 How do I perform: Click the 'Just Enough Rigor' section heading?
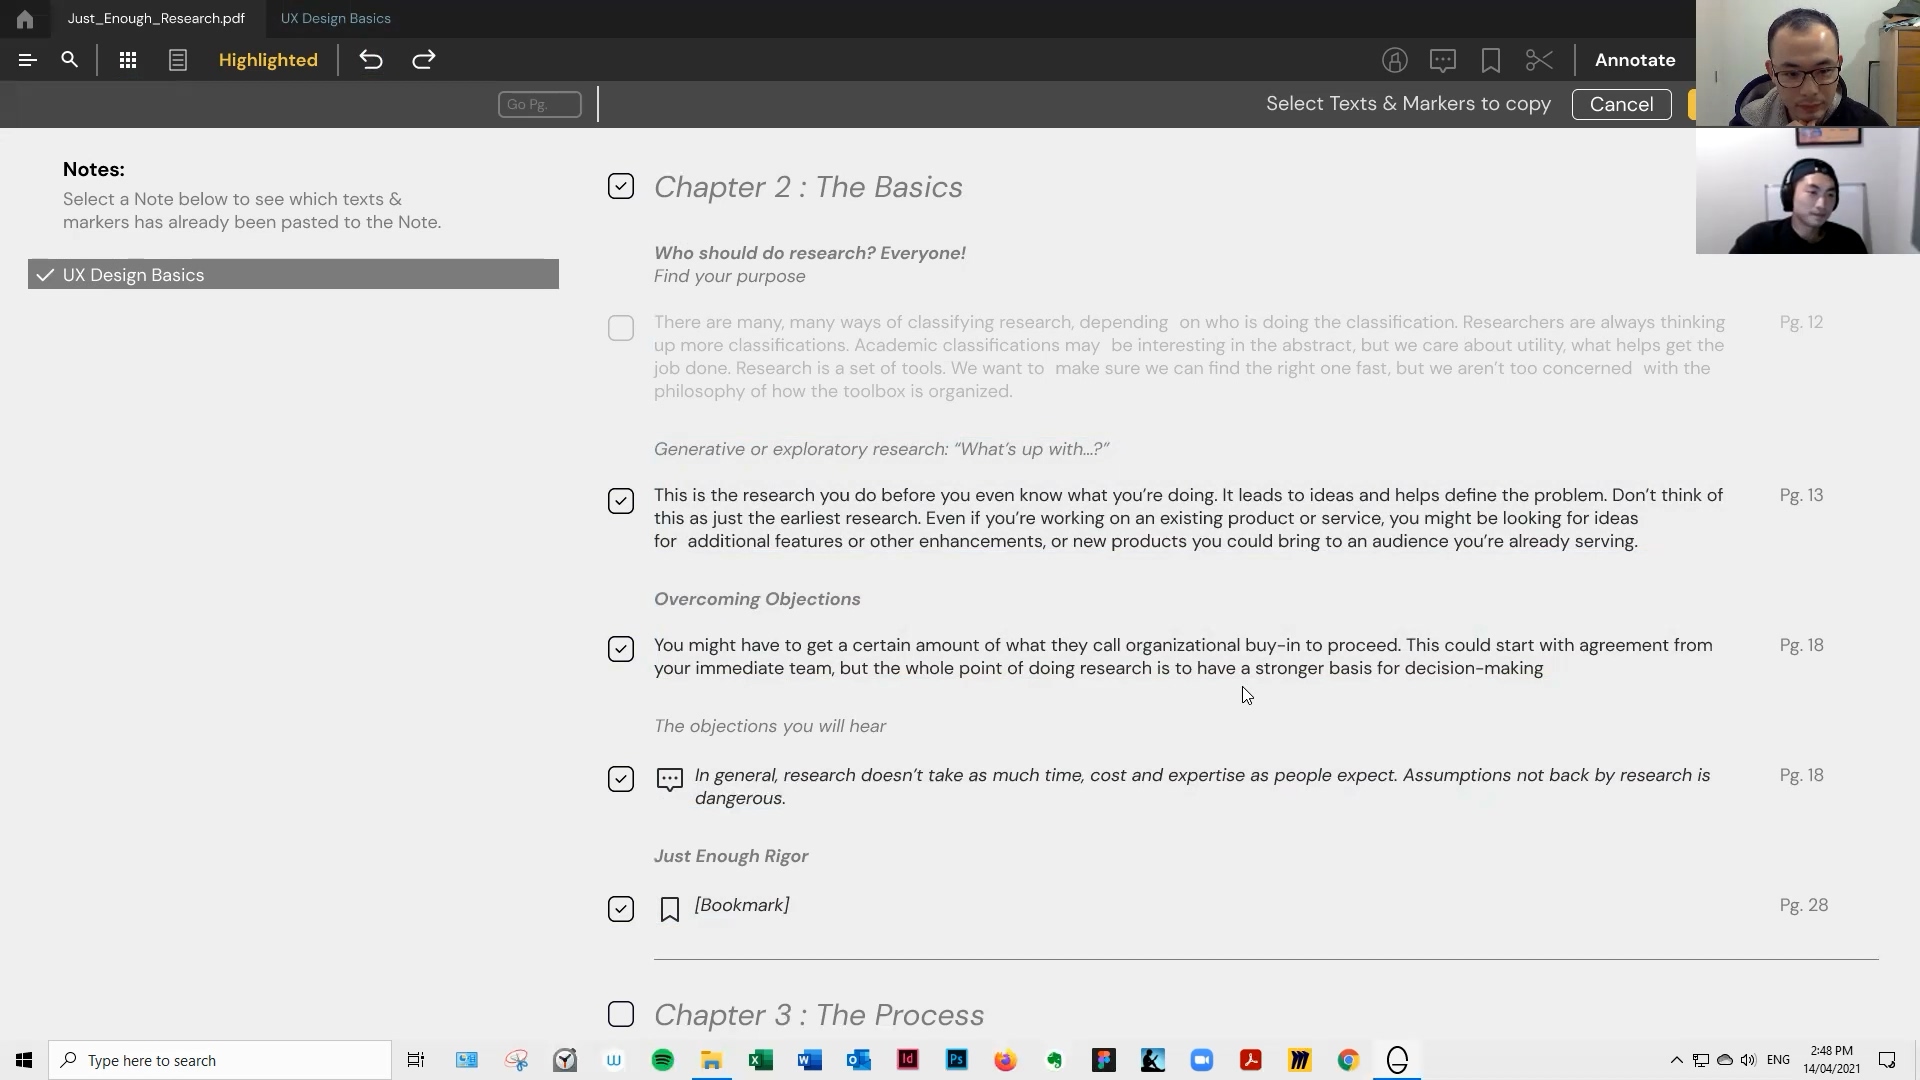[x=731, y=856]
